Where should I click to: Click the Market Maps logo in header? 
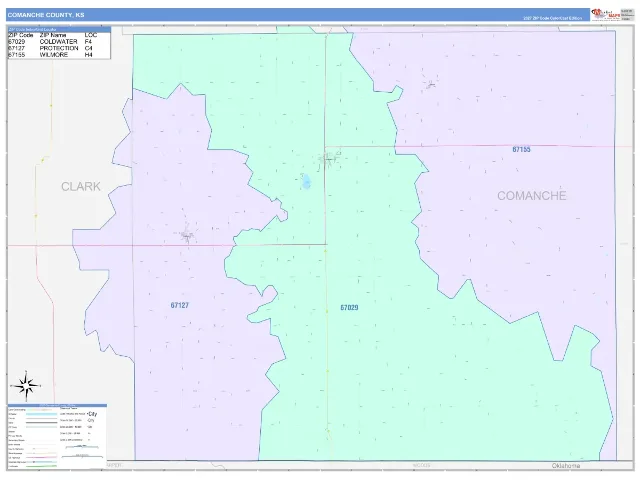pos(605,14)
